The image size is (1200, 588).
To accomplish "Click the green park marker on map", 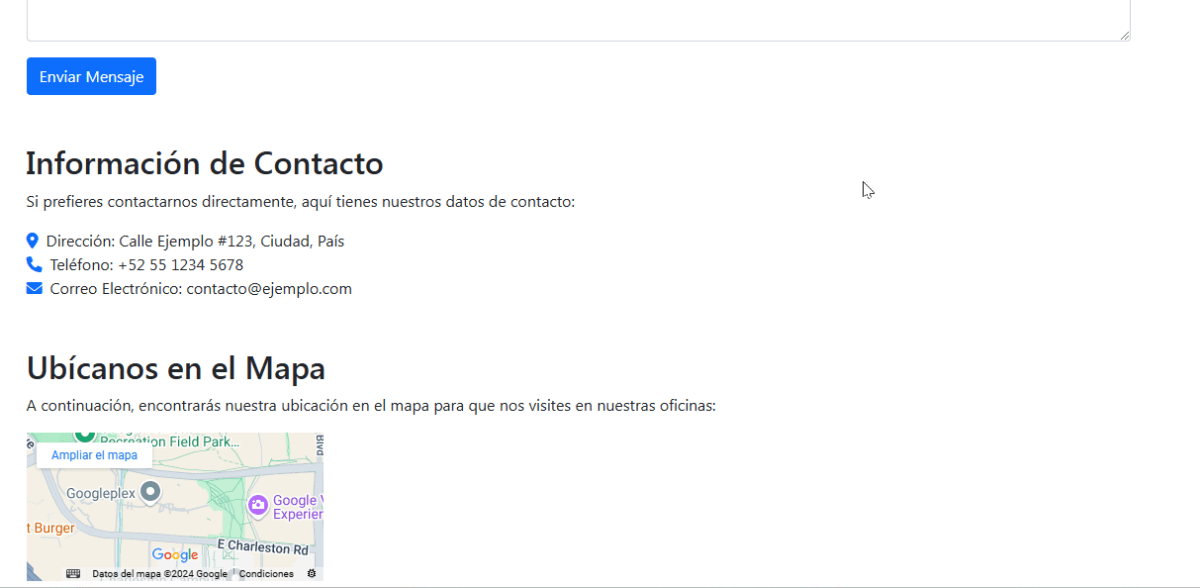I will (85, 435).
